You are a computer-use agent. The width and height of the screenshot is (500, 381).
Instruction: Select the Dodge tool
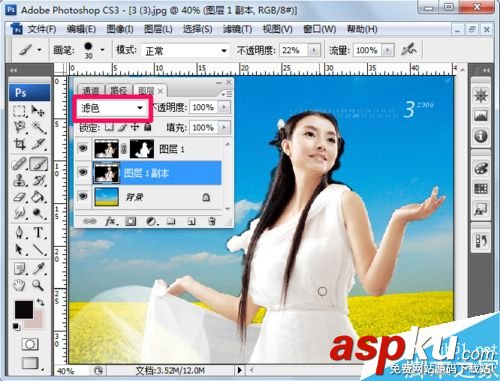click(x=38, y=213)
